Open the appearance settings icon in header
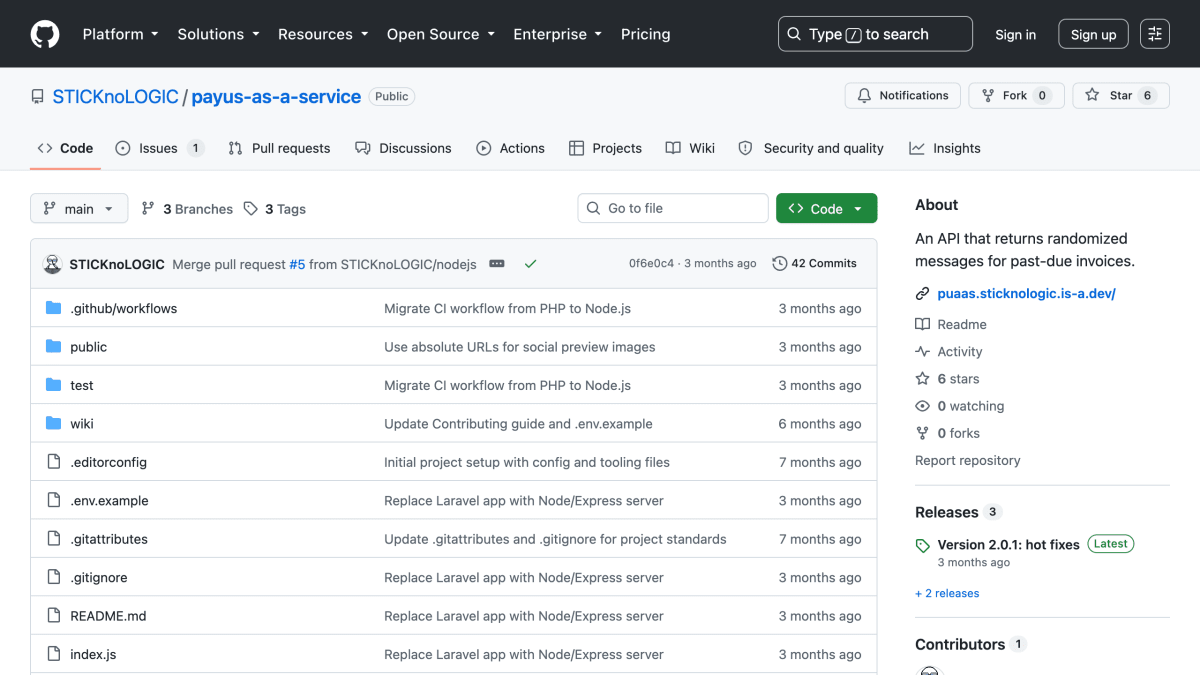The image size is (1200, 675). (x=1155, y=34)
